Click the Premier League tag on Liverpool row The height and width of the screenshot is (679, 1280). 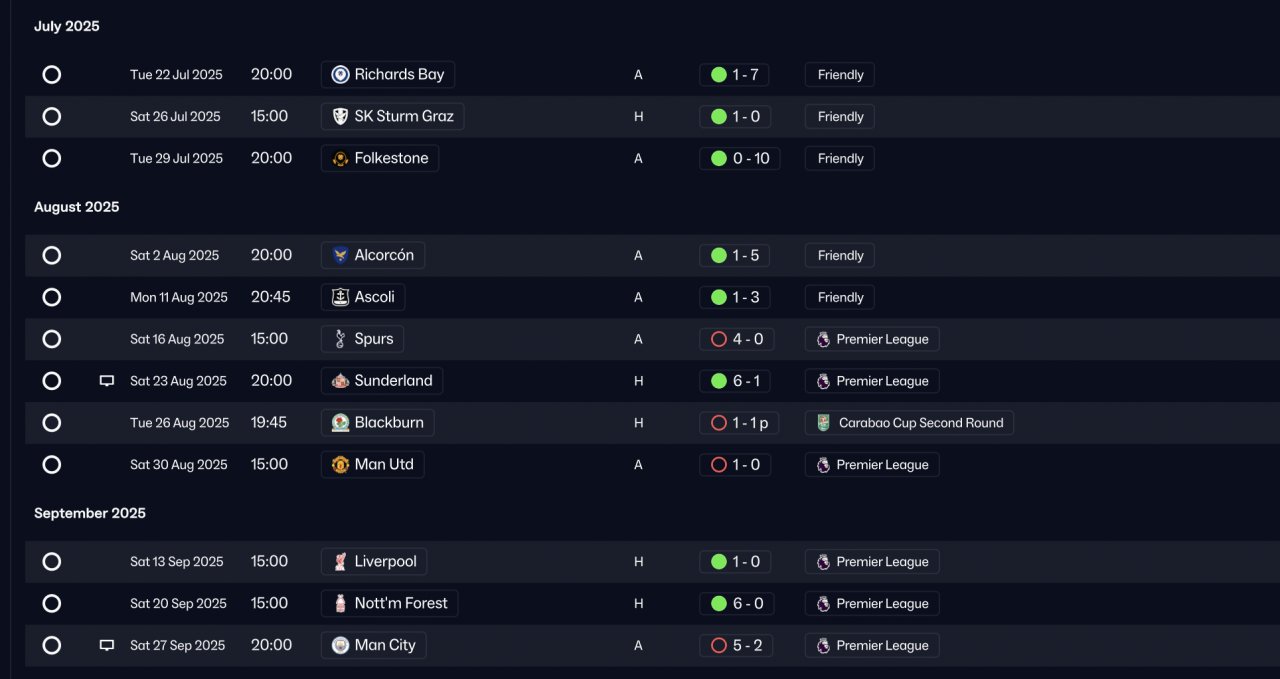coord(872,562)
